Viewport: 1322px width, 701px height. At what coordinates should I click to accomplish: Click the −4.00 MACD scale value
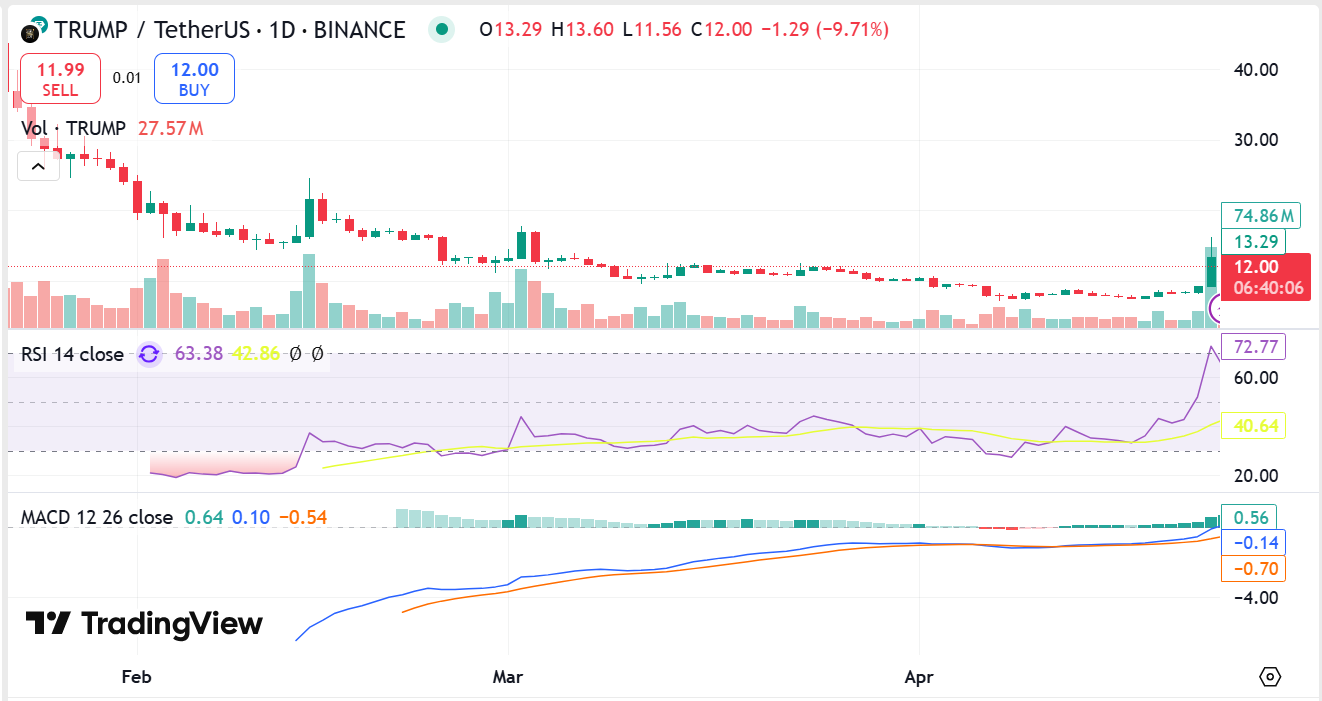pyautogui.click(x=1254, y=598)
